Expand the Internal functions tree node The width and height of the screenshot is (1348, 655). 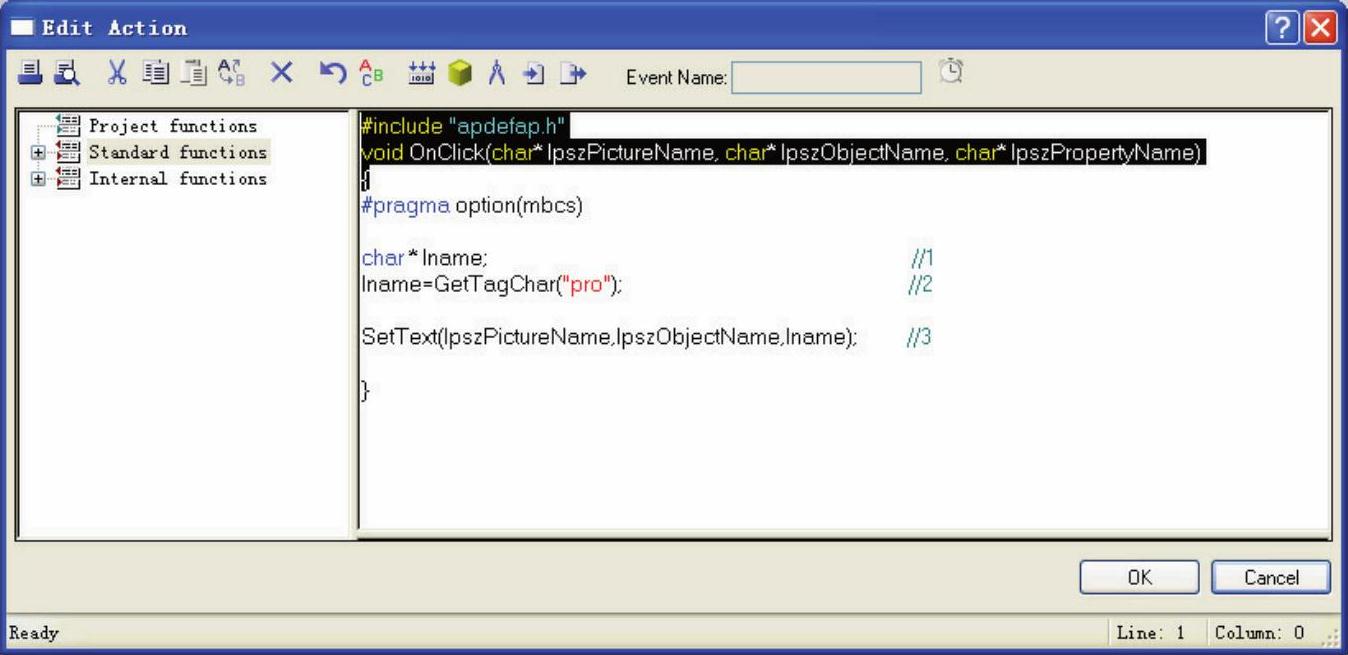[x=38, y=179]
